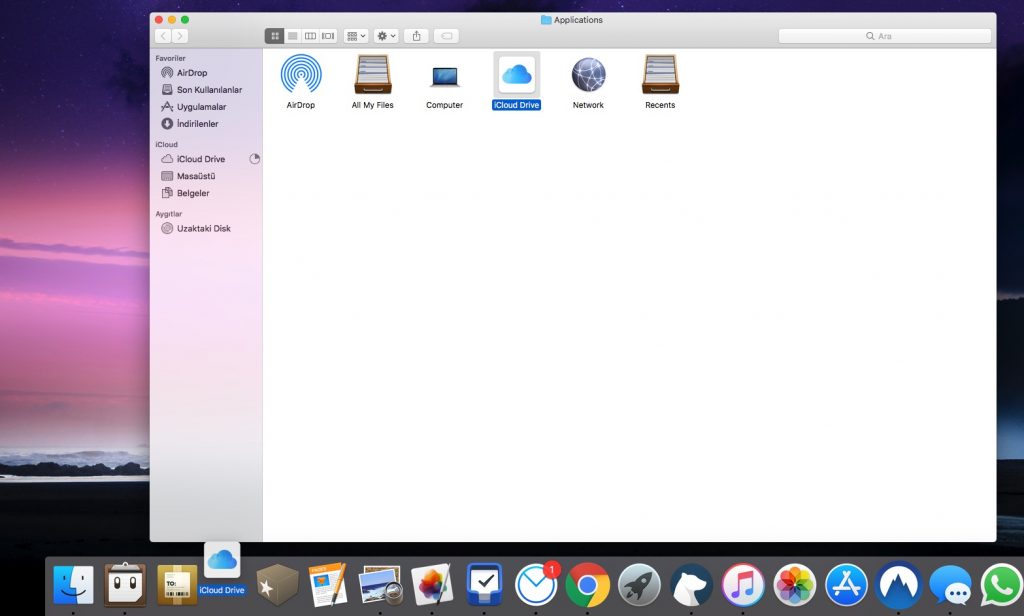Image resolution: width=1024 pixels, height=616 pixels.
Task: Switch to list view mode
Action: click(292, 36)
